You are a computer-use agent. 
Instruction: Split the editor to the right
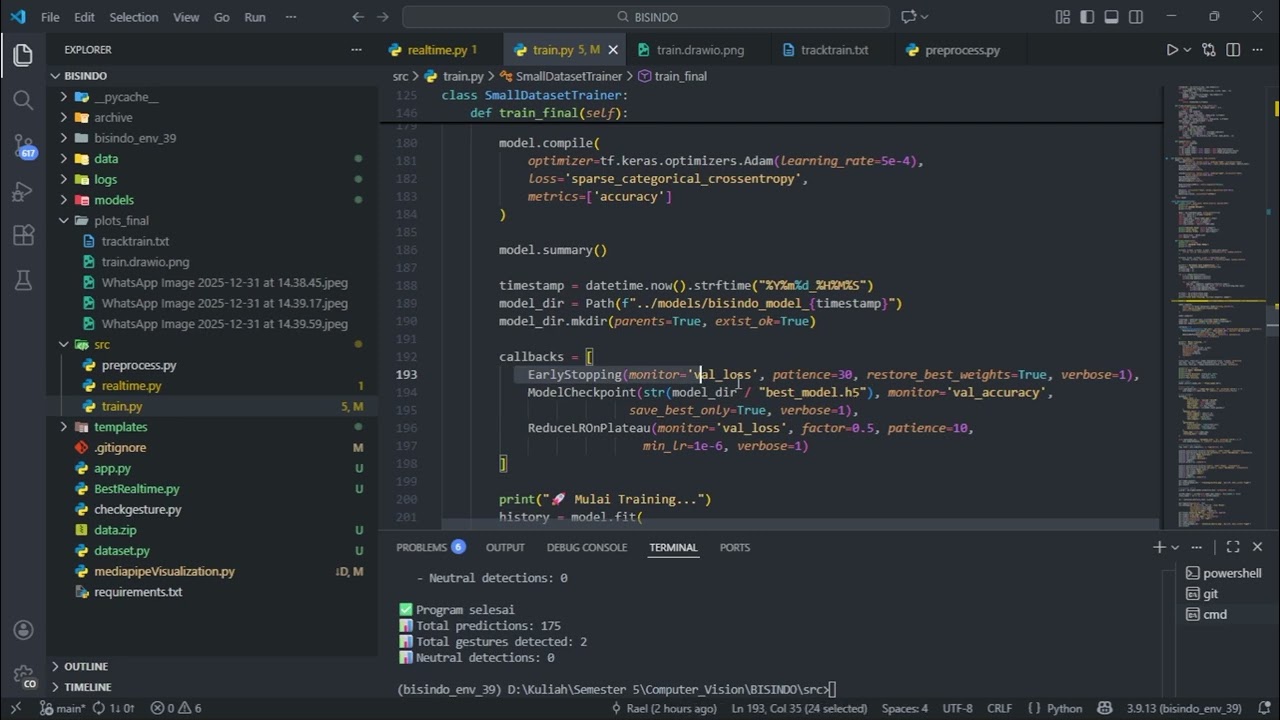coord(1233,50)
